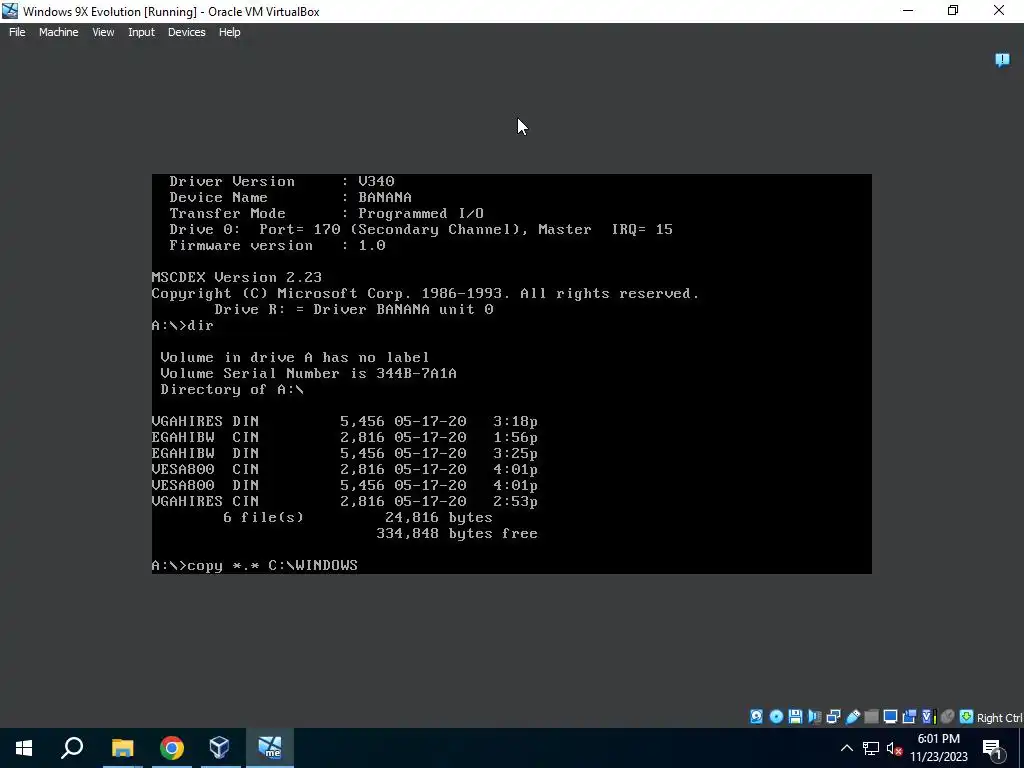Open the Input menu
This screenshot has width=1024, height=768.
pos(141,32)
